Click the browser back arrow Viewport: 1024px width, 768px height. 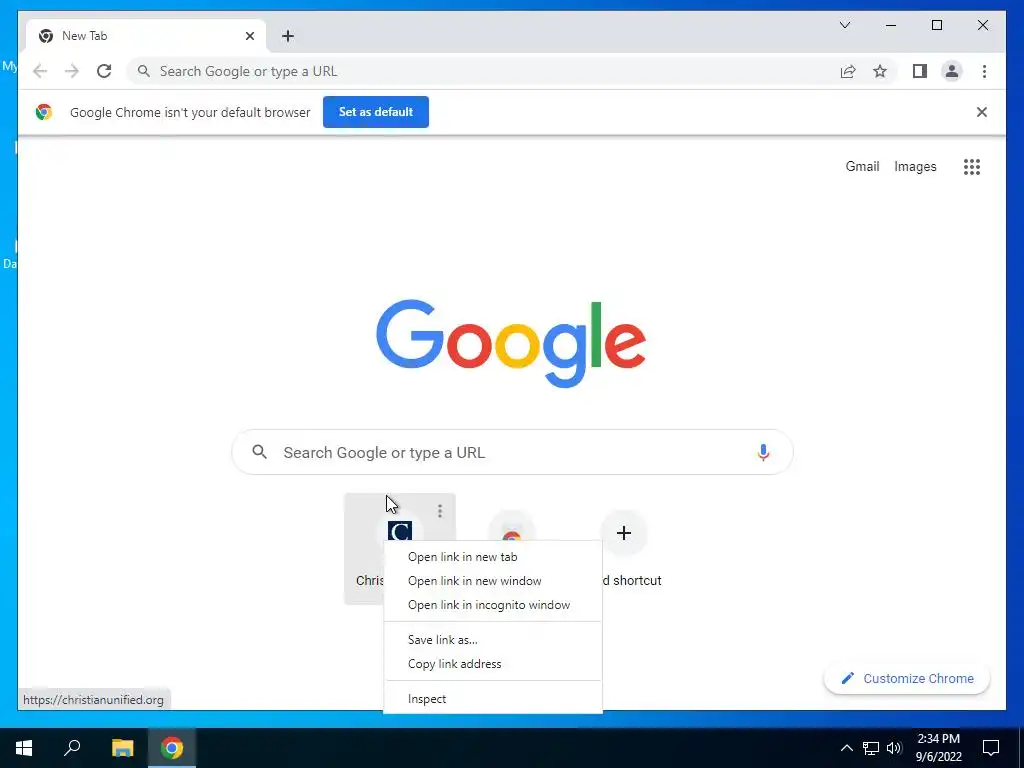pyautogui.click(x=40, y=71)
